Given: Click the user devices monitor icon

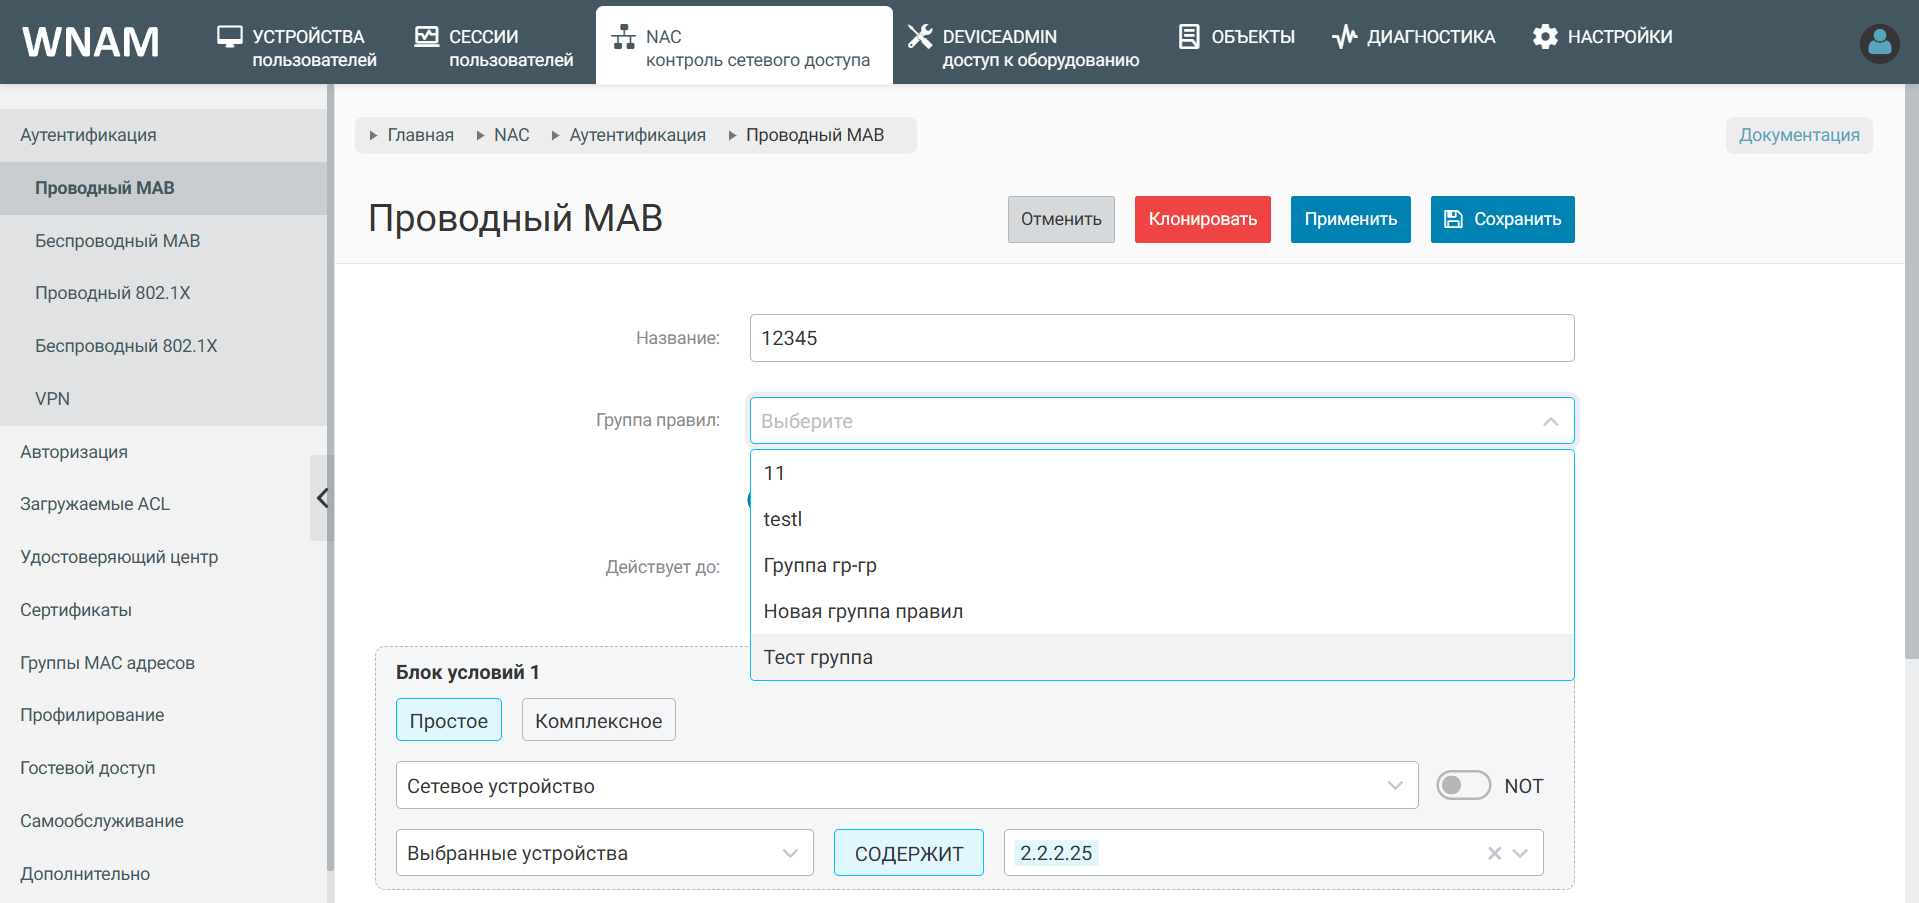Looking at the screenshot, I should pos(230,37).
